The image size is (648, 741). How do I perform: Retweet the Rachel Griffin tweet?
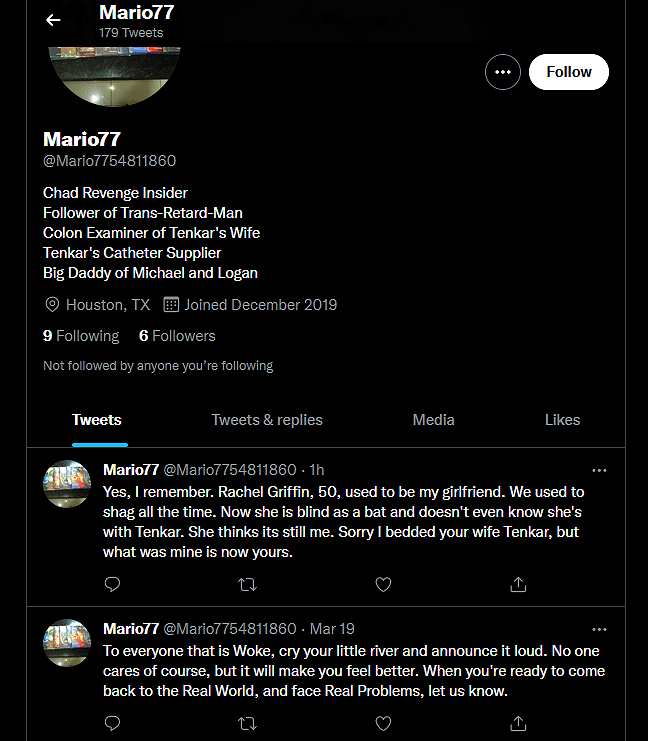[x=247, y=583]
